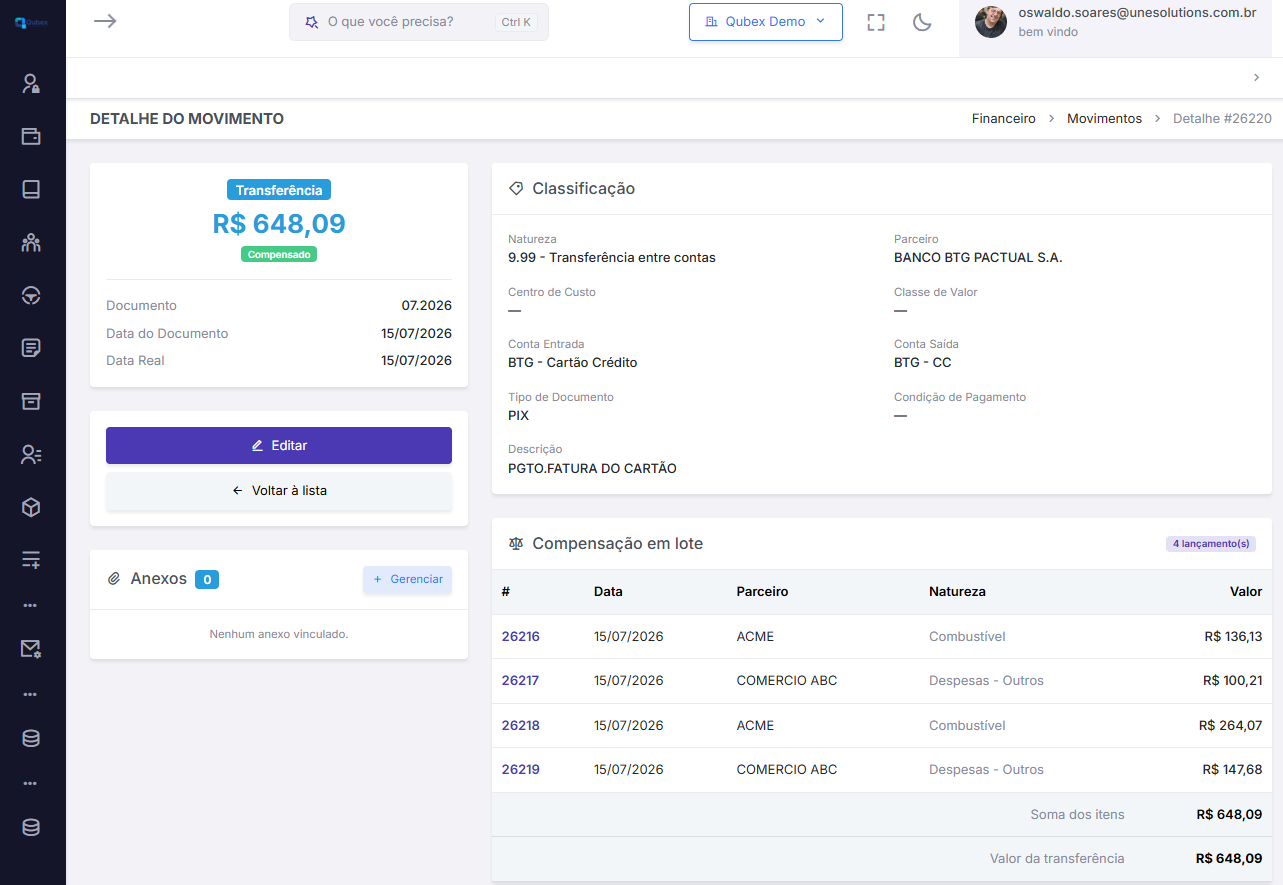Click the Anexos count badge 0
The width and height of the screenshot is (1283, 885).
(207, 579)
